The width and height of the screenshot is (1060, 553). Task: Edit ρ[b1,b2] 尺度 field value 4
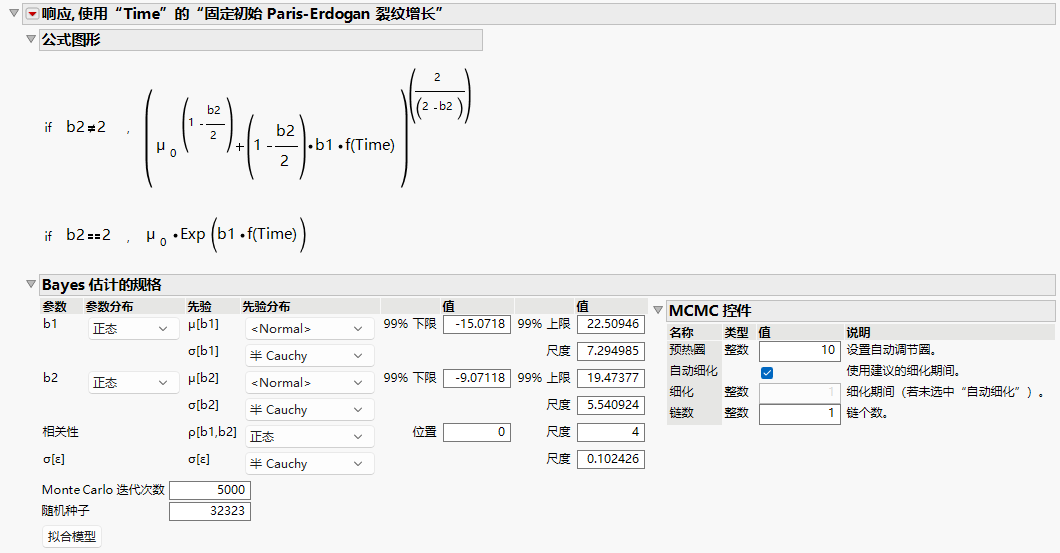(610, 432)
